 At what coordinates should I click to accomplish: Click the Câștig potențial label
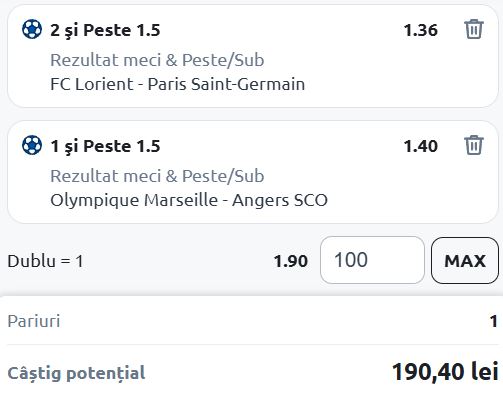coord(76,373)
